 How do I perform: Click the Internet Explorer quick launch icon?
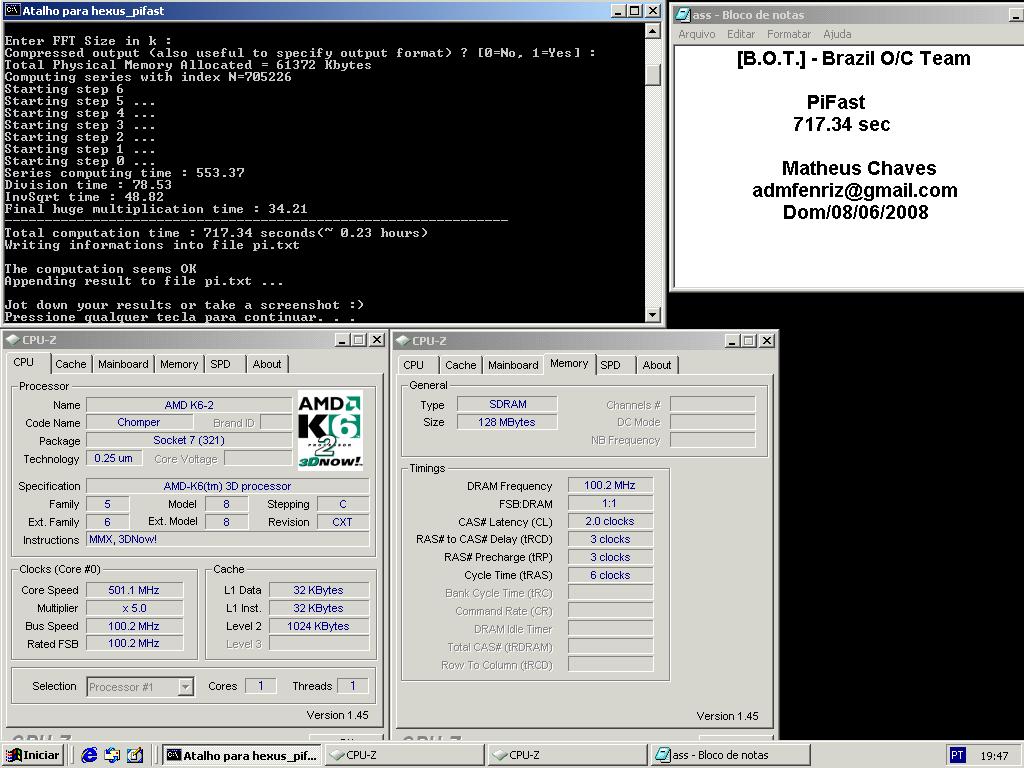pyautogui.click(x=89, y=755)
